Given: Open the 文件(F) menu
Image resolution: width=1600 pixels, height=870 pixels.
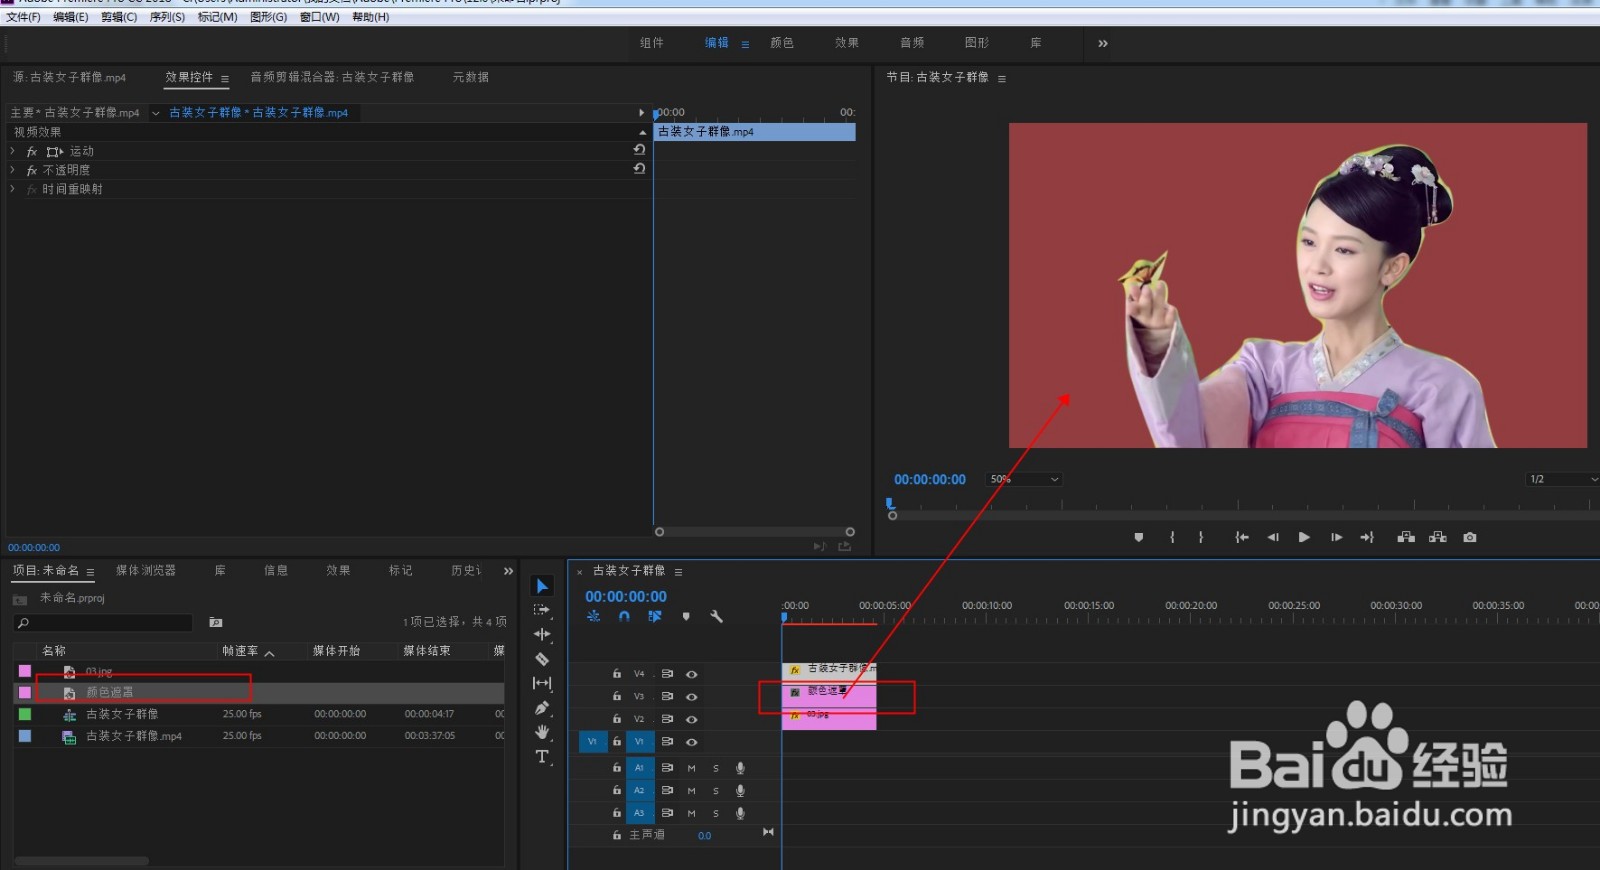Looking at the screenshot, I should [x=23, y=17].
